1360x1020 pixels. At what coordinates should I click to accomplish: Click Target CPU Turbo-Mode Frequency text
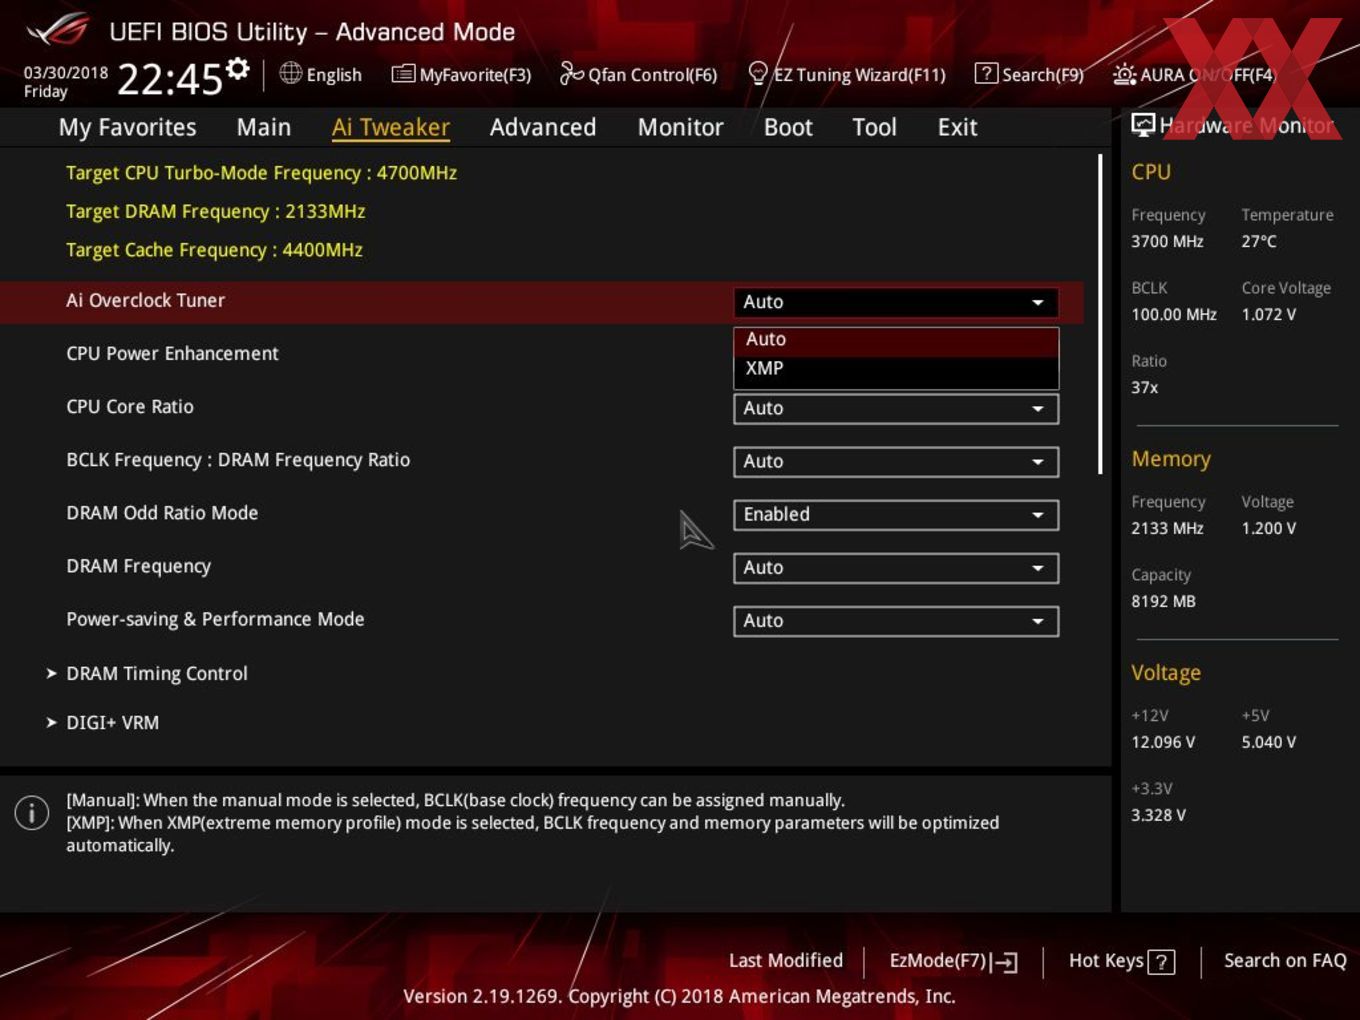(x=261, y=173)
